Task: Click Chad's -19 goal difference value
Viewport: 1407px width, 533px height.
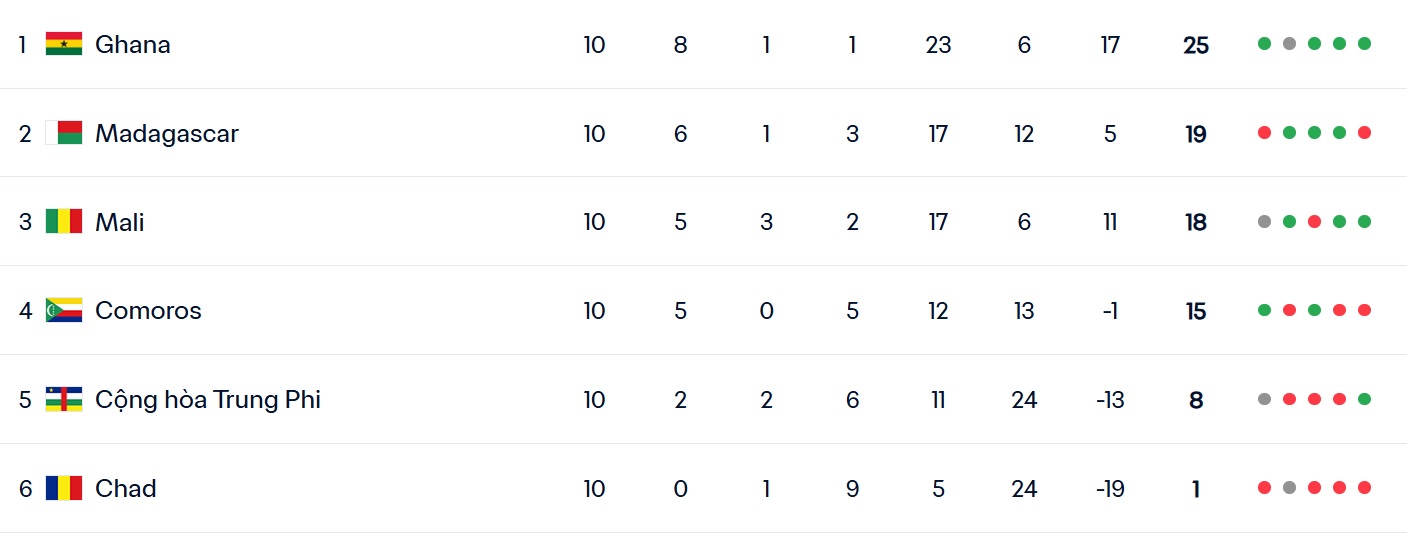Action: (1110, 489)
